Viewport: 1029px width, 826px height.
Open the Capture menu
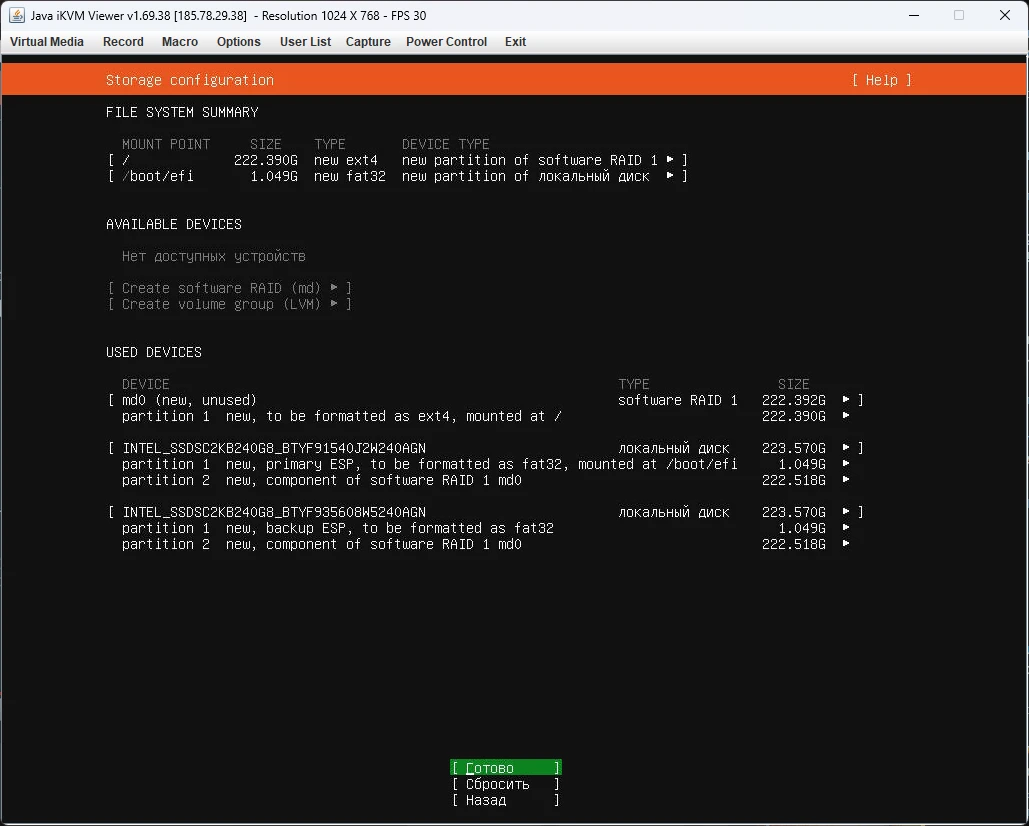tap(368, 42)
